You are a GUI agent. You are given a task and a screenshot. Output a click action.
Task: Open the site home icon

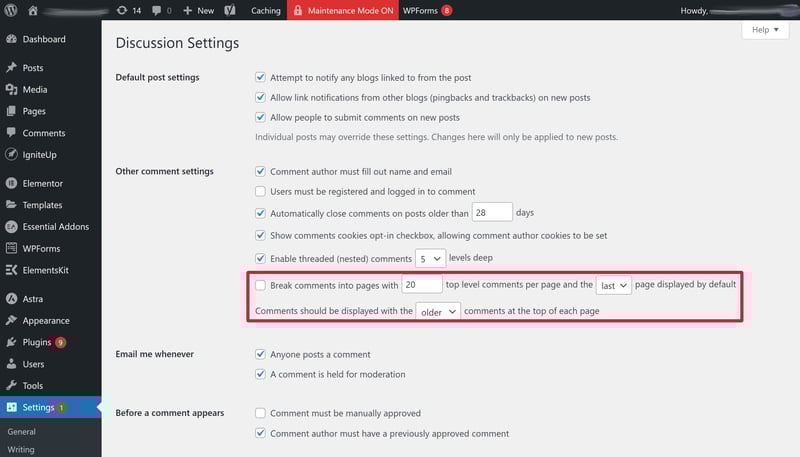[x=33, y=10]
